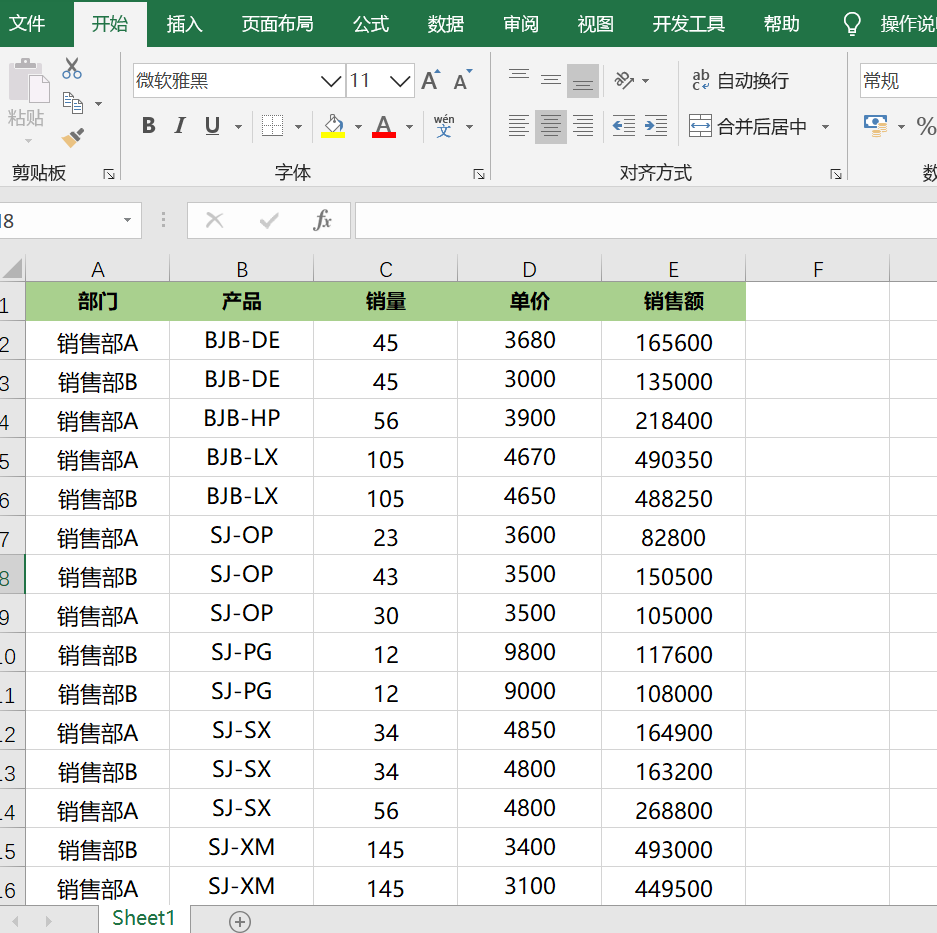Click the Decrease Indent icon
937x933 pixels.
click(623, 126)
